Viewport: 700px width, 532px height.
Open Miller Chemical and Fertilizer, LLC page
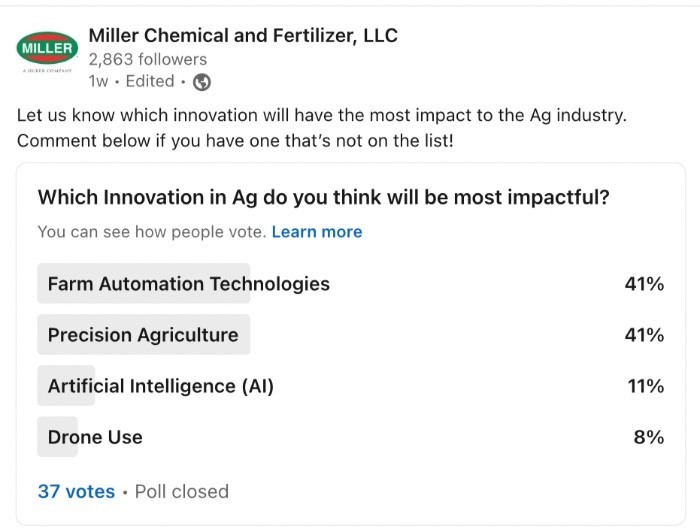click(243, 36)
